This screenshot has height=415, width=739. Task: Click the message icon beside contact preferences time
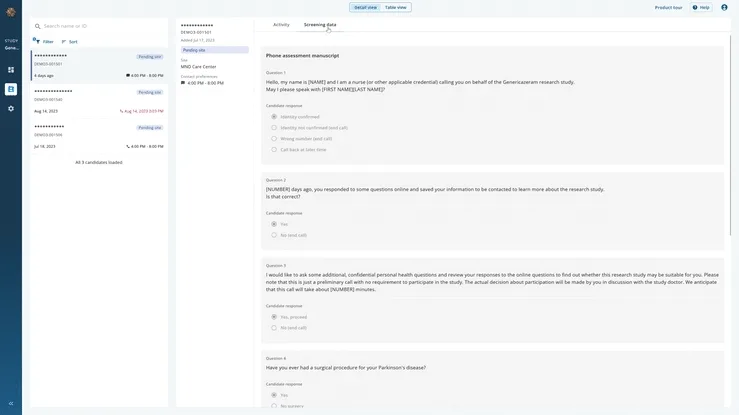pos(183,83)
